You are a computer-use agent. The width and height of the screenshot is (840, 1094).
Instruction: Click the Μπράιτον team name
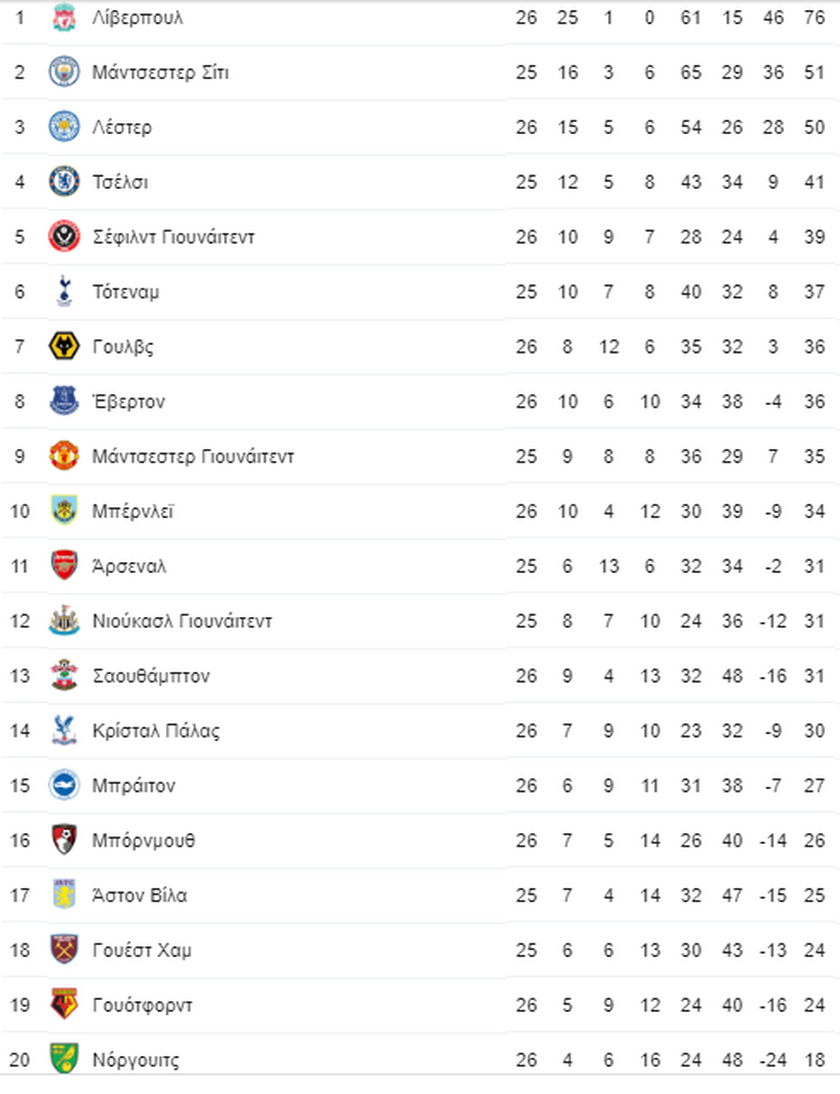pyautogui.click(x=134, y=786)
